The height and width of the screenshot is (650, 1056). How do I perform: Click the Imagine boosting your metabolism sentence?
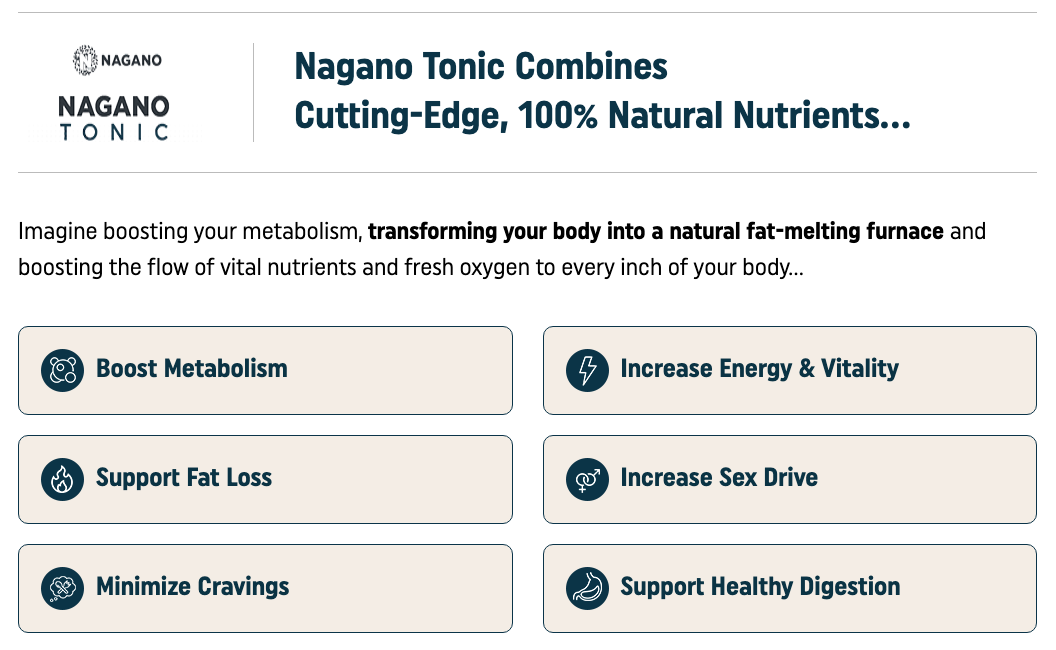pyautogui.click(x=191, y=231)
